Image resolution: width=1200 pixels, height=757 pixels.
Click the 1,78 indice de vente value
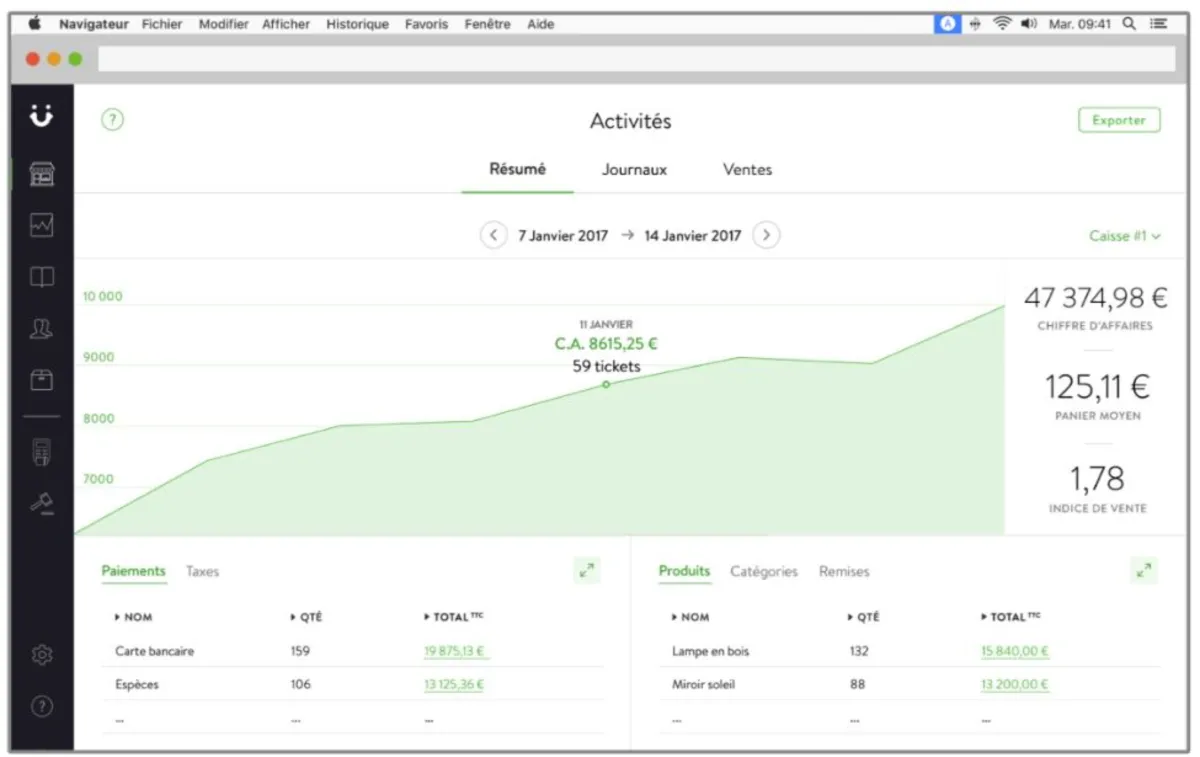pyautogui.click(x=1097, y=478)
